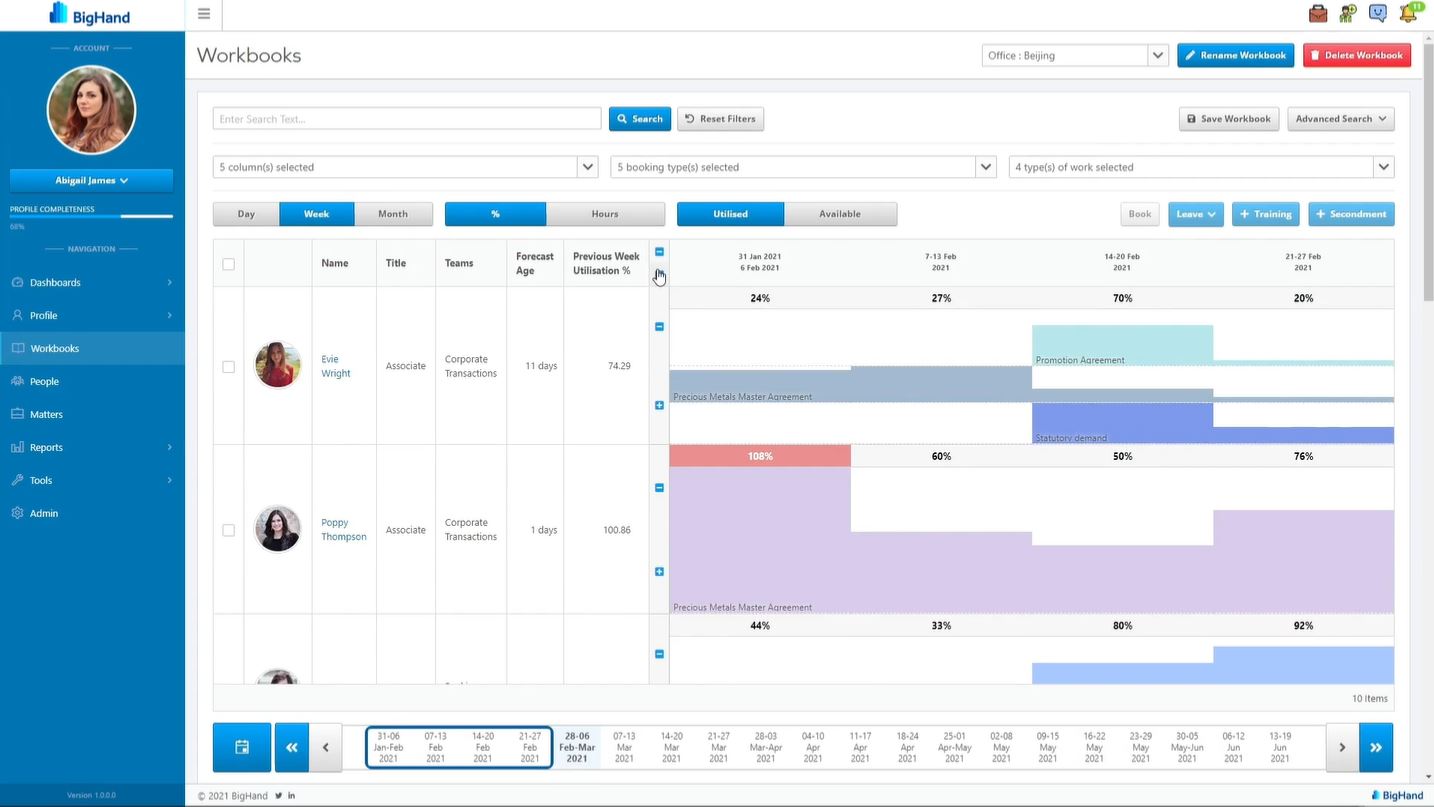This screenshot has height=807, width=1434.
Task: Jump back with the double-left arrow timeline icon
Action: click(290, 747)
